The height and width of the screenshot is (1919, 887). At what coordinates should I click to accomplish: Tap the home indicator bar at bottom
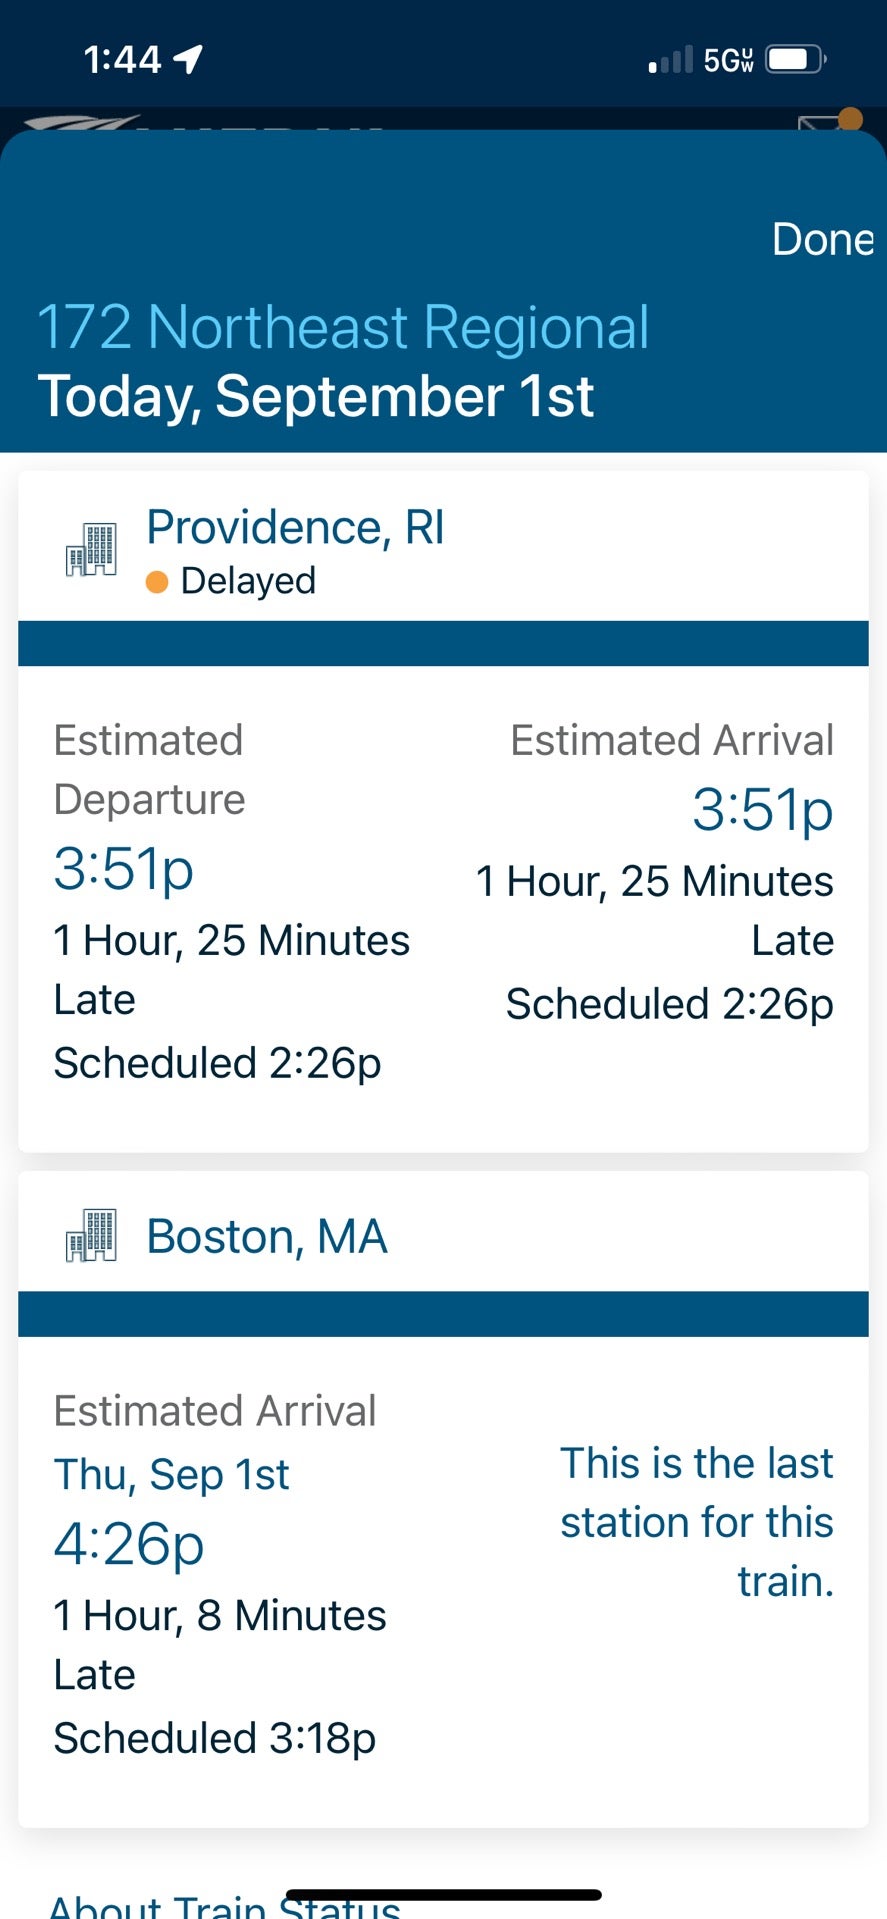(x=443, y=1894)
